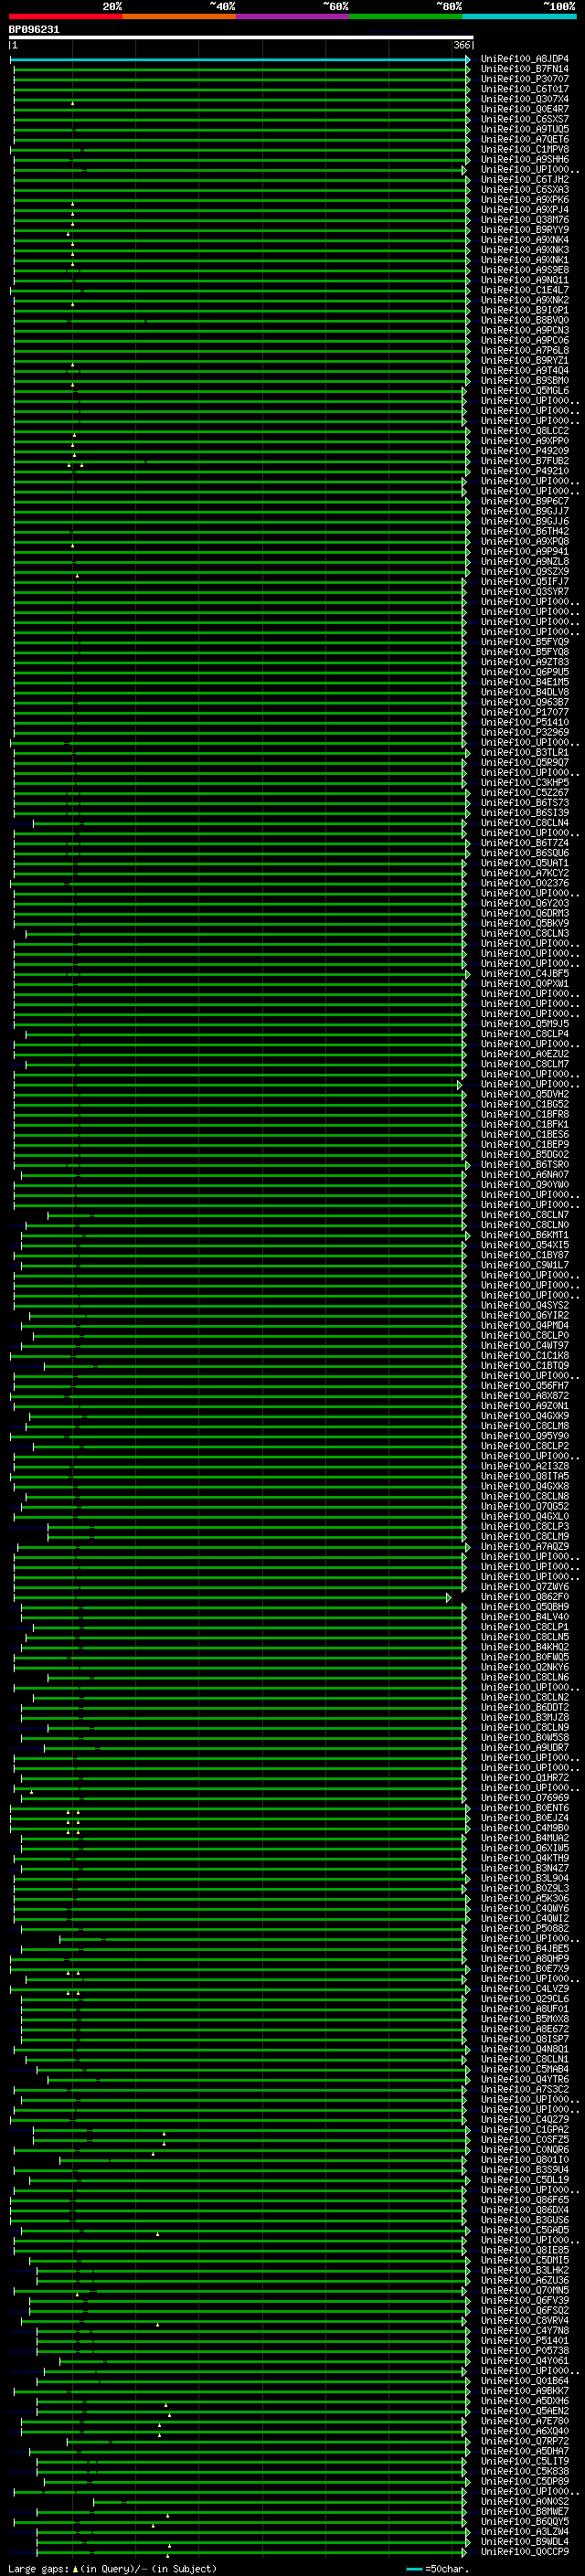Select the UniRef100_P49210 label
This screenshot has height=2576, width=585.
click(x=524, y=471)
